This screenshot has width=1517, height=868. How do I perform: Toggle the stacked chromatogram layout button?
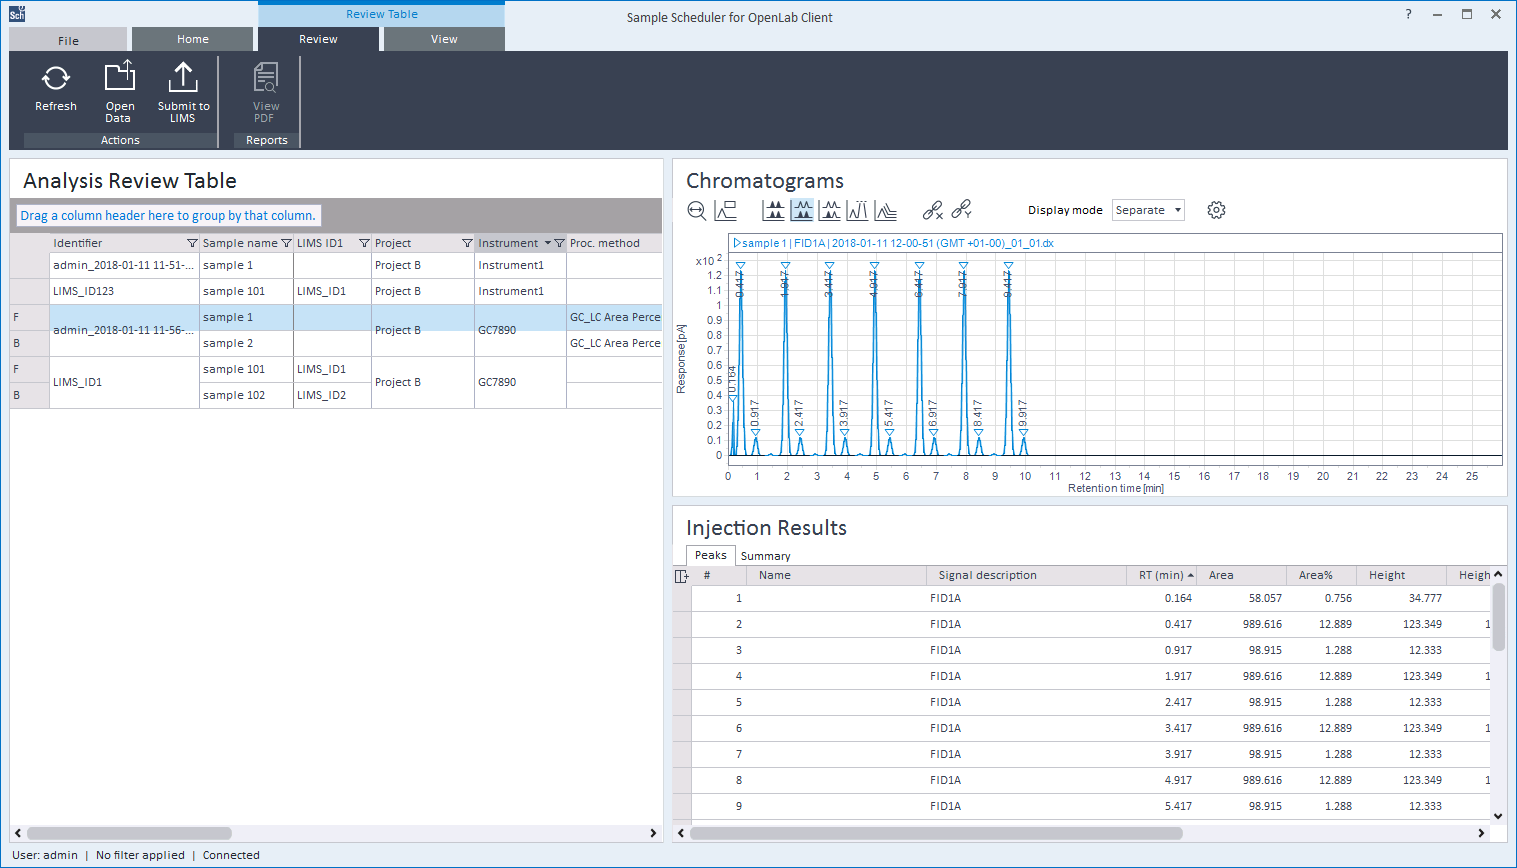(774, 210)
